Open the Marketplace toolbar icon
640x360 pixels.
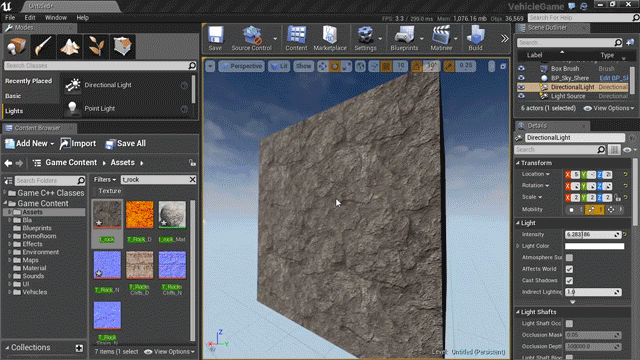330,38
